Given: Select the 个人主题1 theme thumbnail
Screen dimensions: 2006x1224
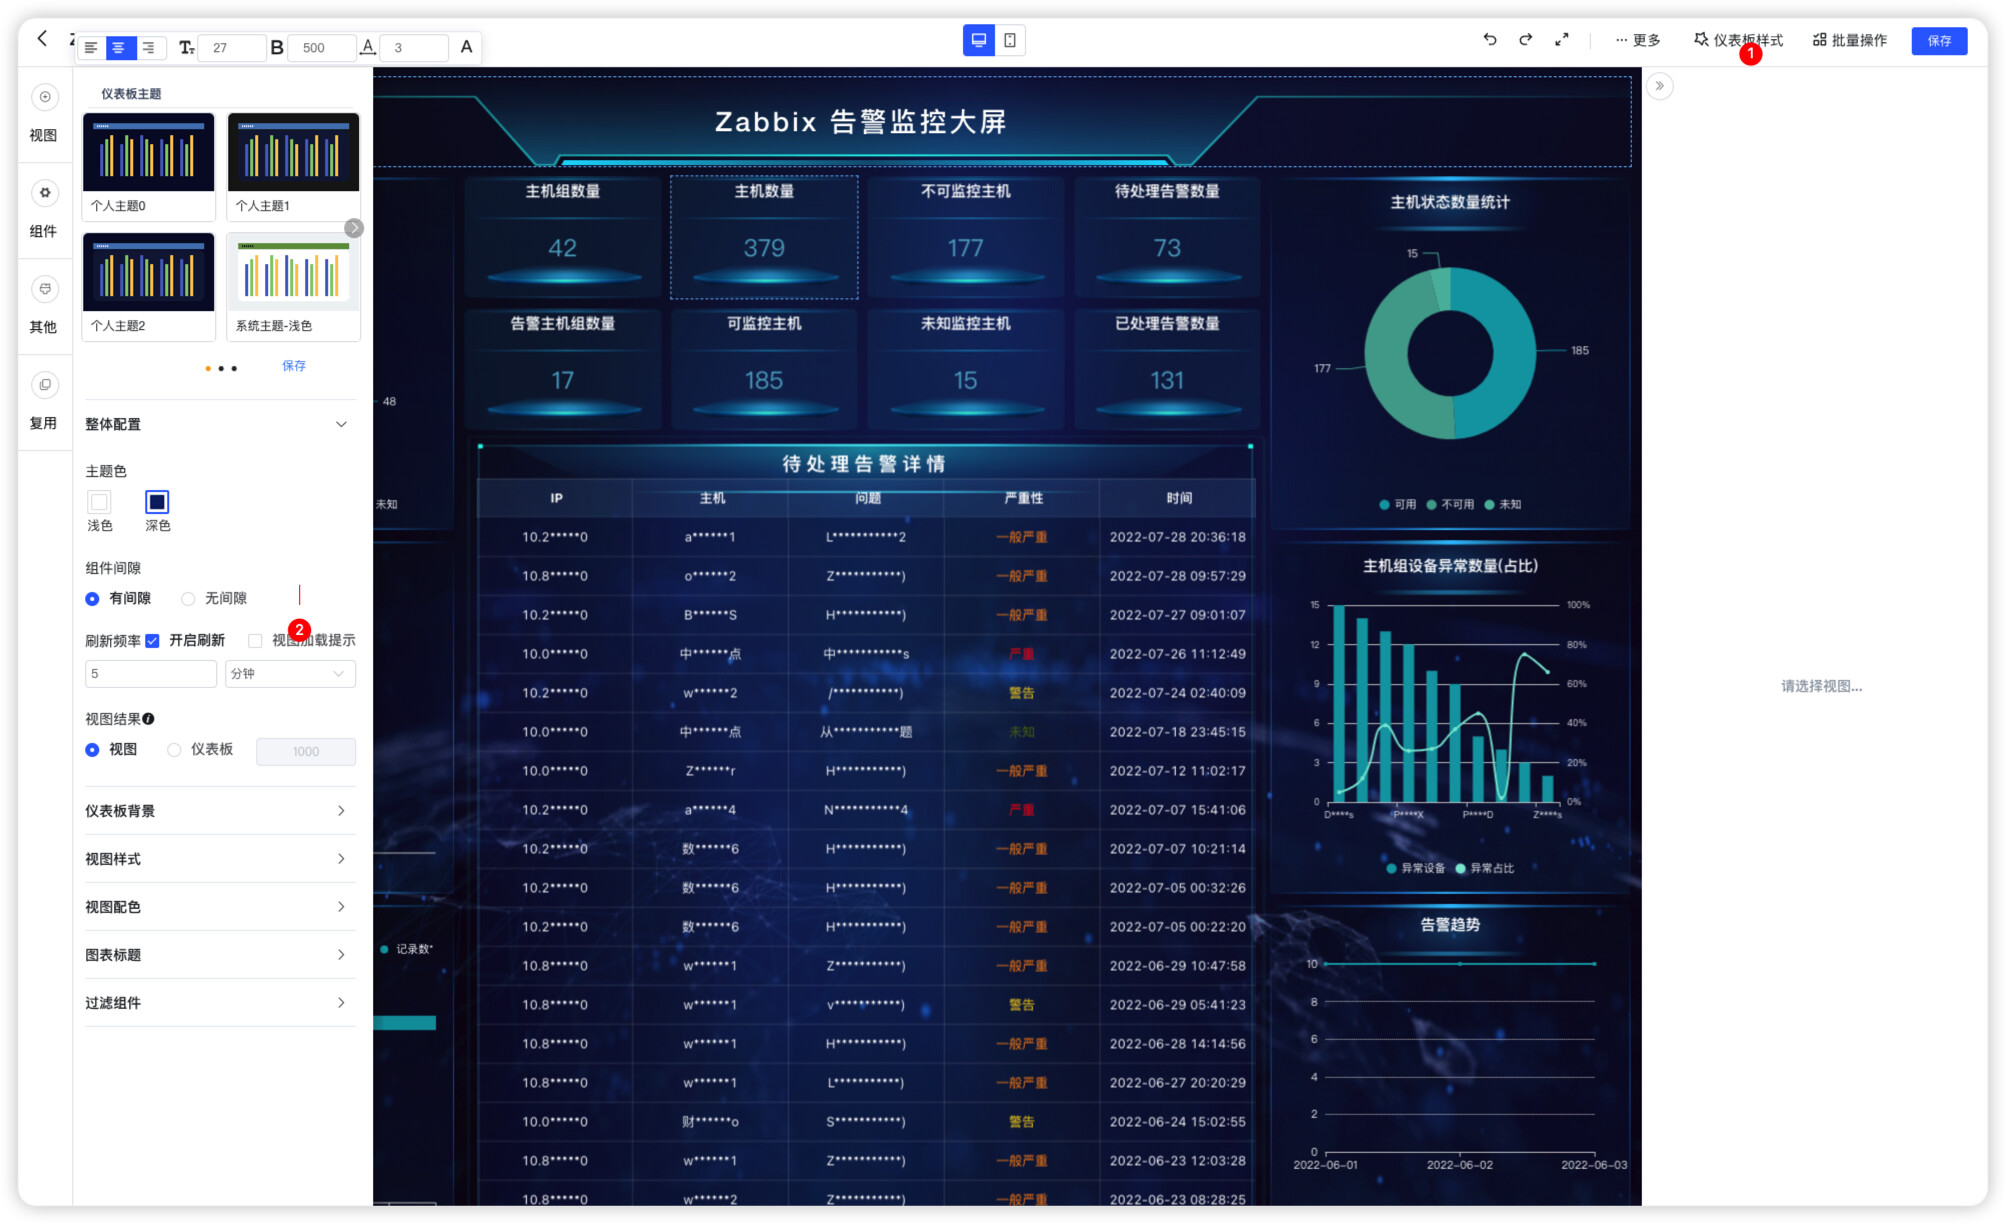Looking at the screenshot, I should point(293,166).
